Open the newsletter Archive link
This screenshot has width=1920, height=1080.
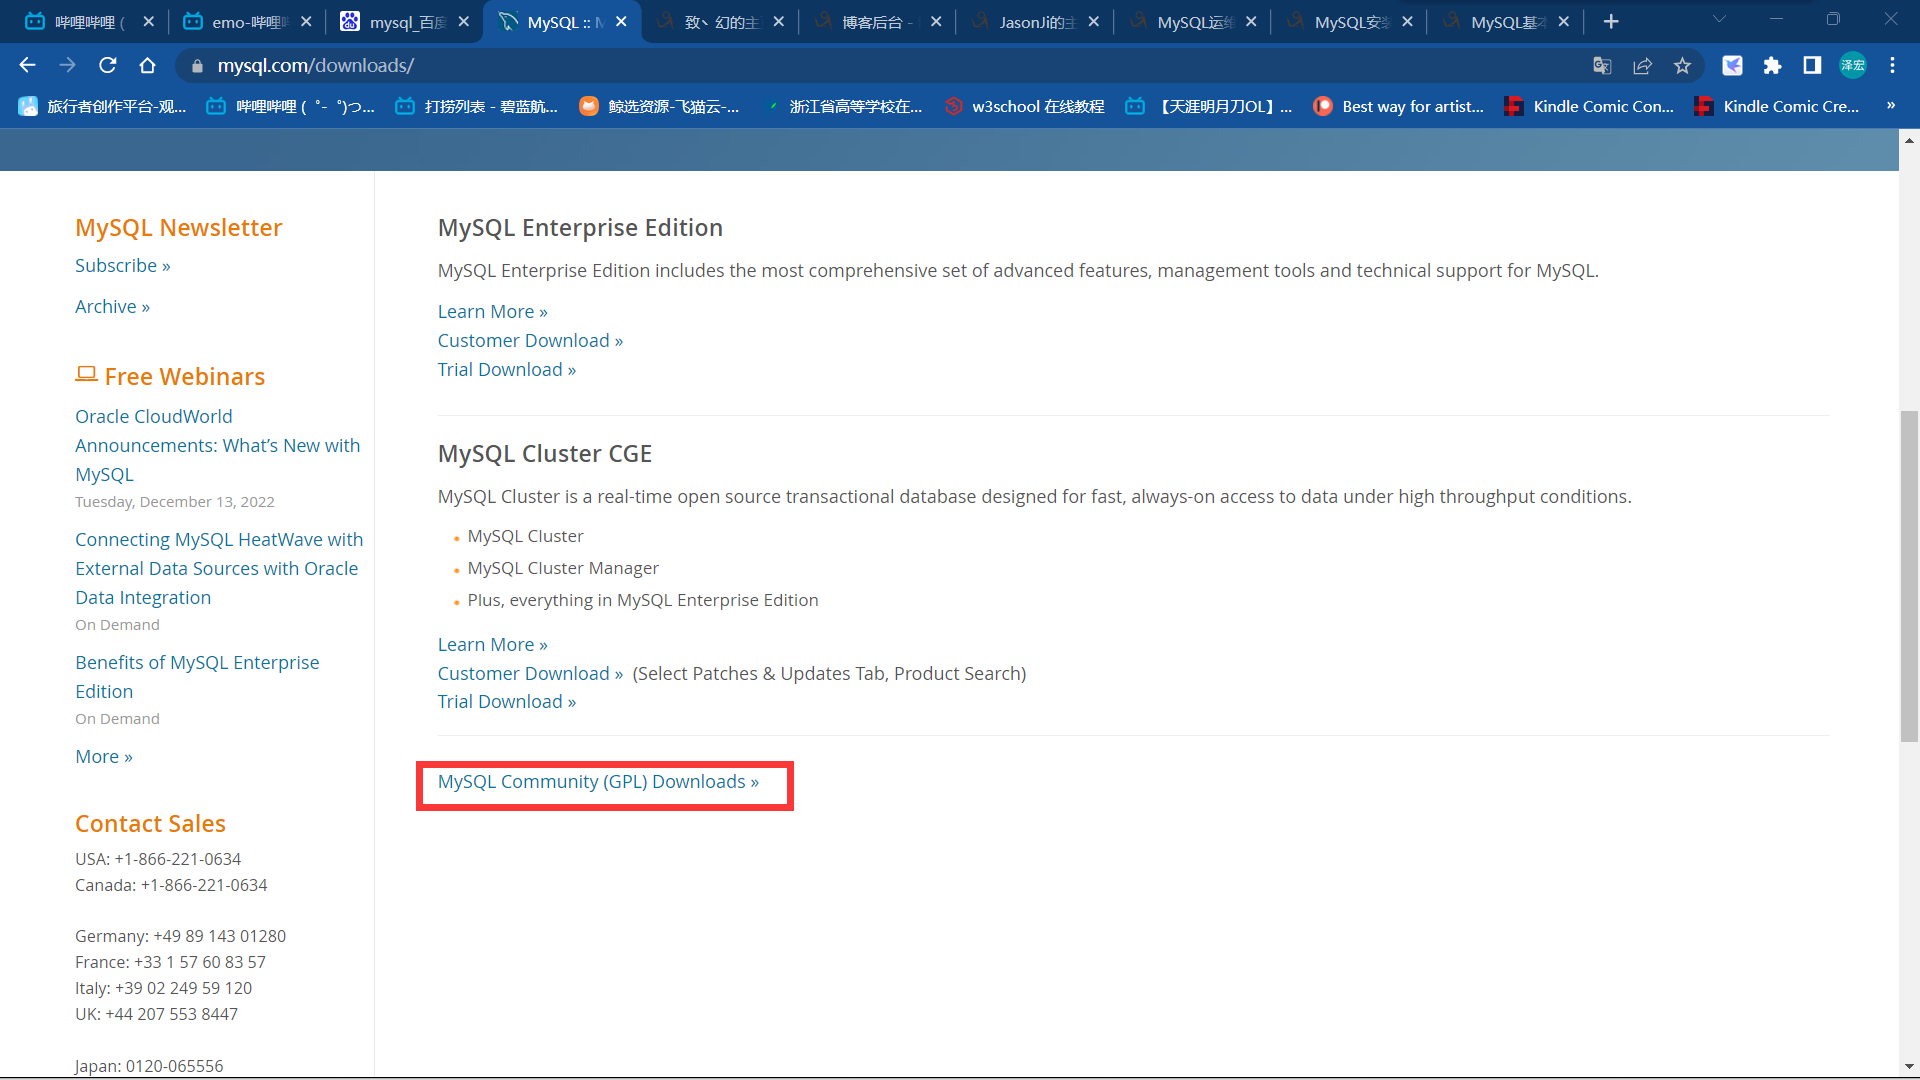pyautogui.click(x=112, y=306)
